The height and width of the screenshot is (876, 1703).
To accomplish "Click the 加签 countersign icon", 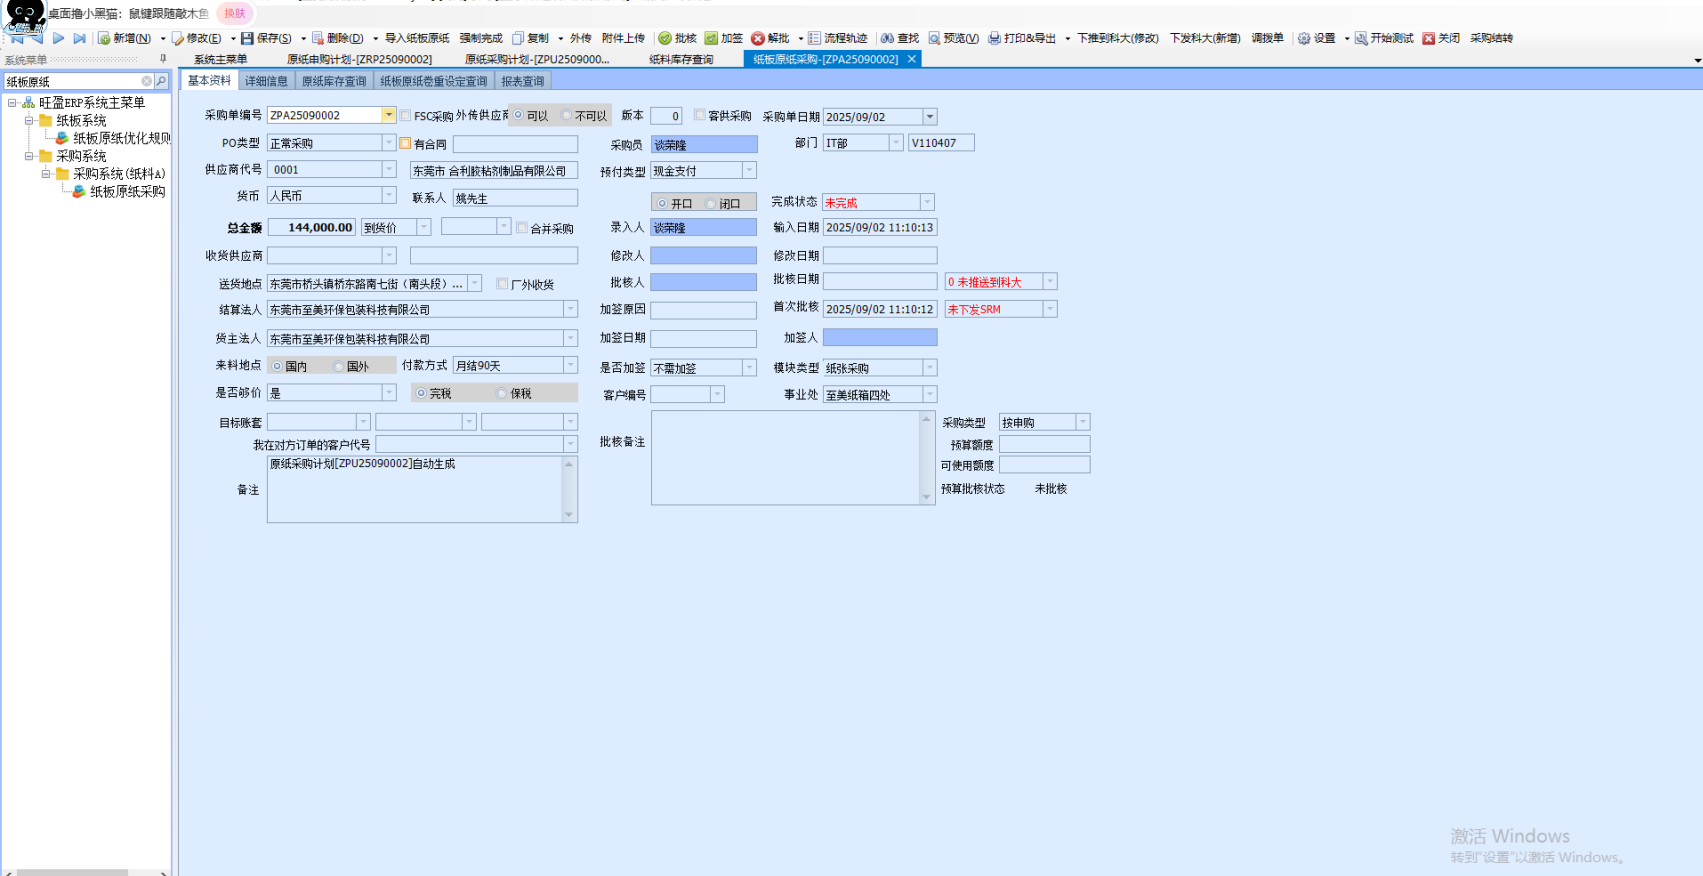I will pos(711,38).
